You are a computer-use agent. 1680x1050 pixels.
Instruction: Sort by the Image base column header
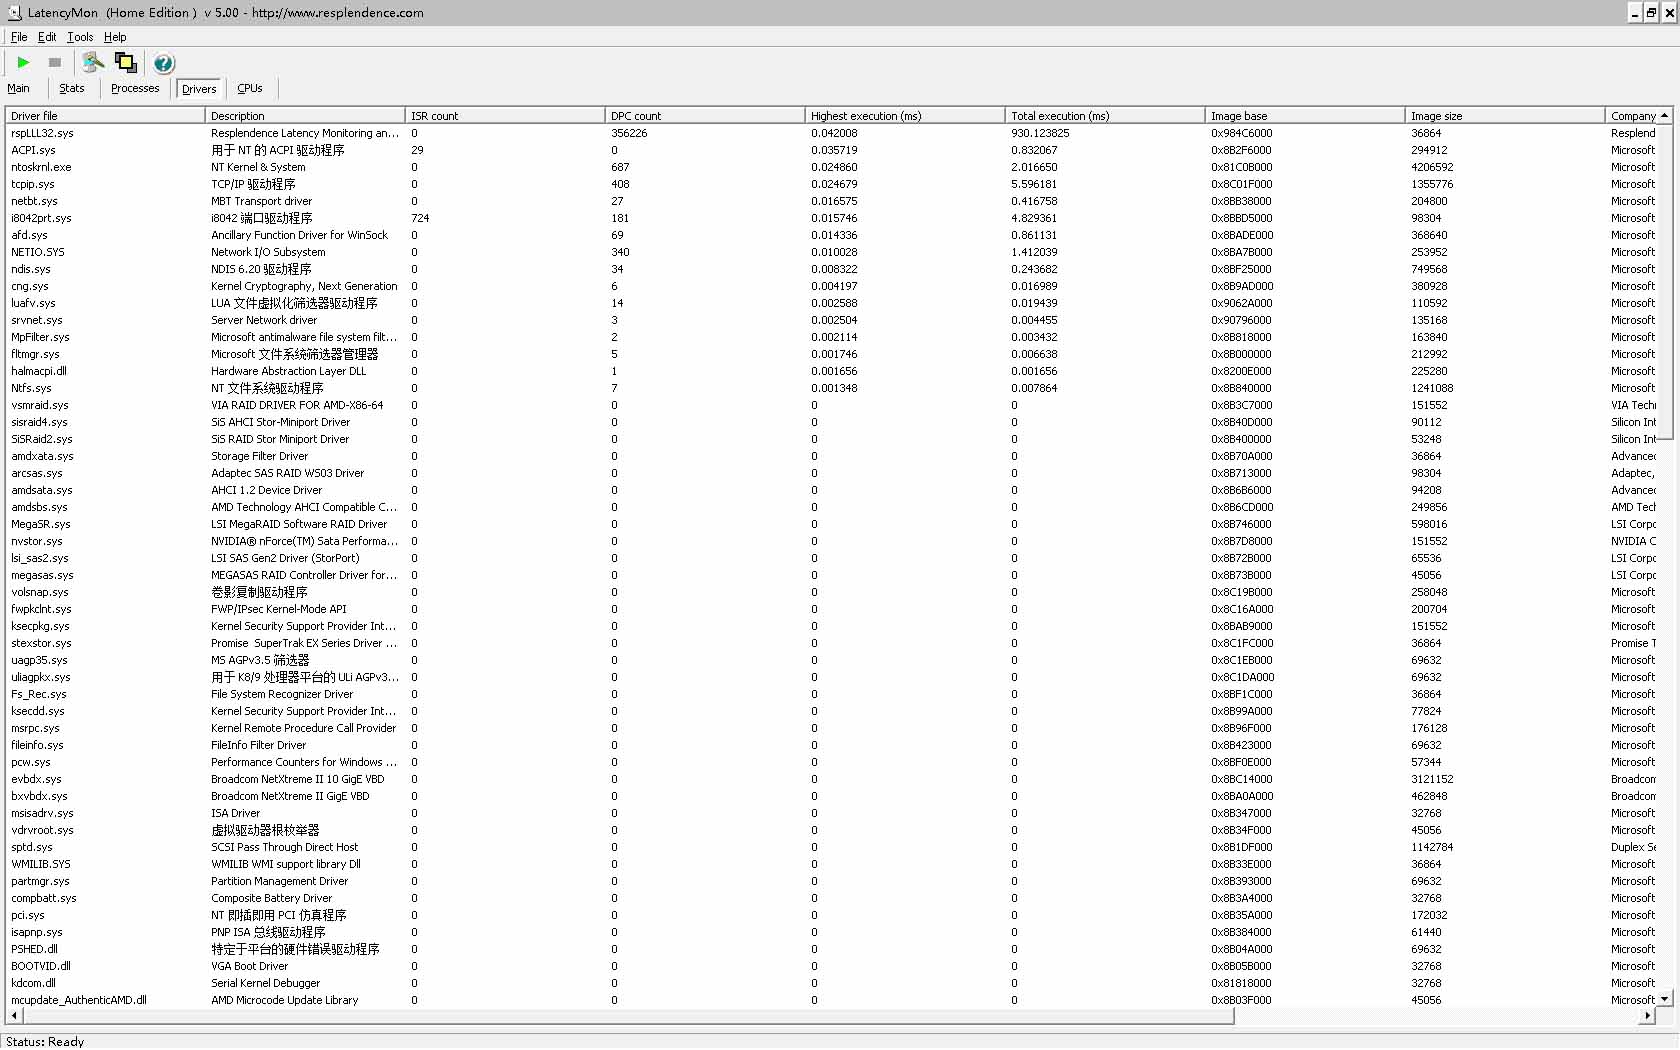pos(1305,116)
